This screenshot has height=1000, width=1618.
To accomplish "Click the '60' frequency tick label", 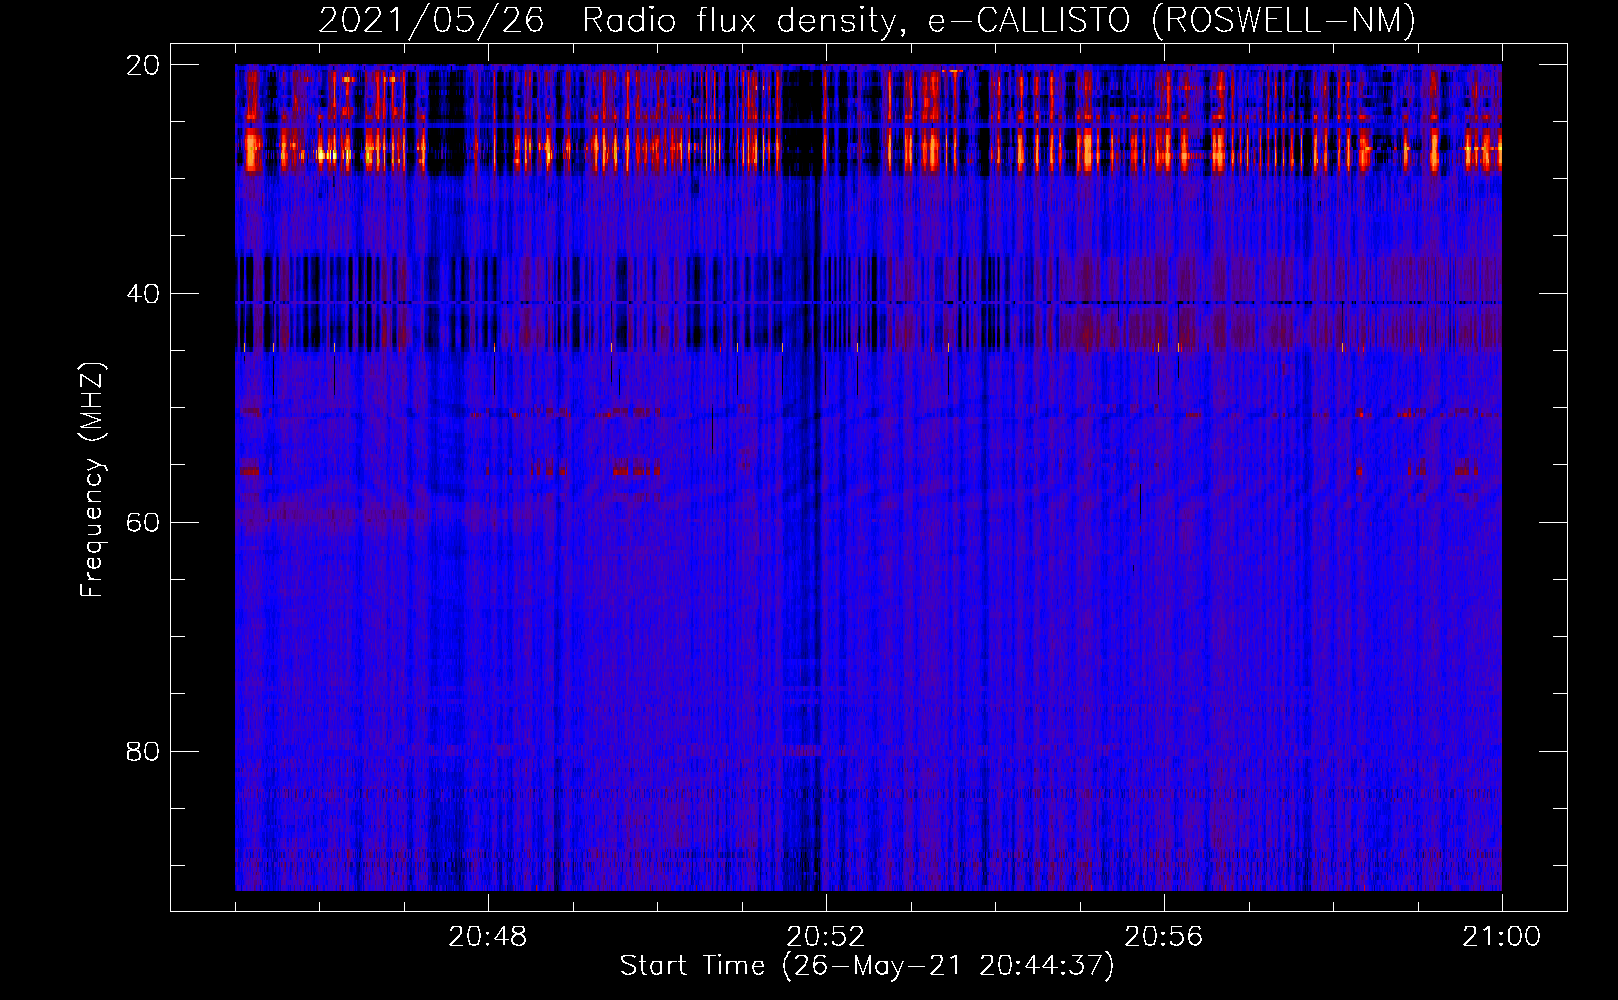I will (x=143, y=522).
